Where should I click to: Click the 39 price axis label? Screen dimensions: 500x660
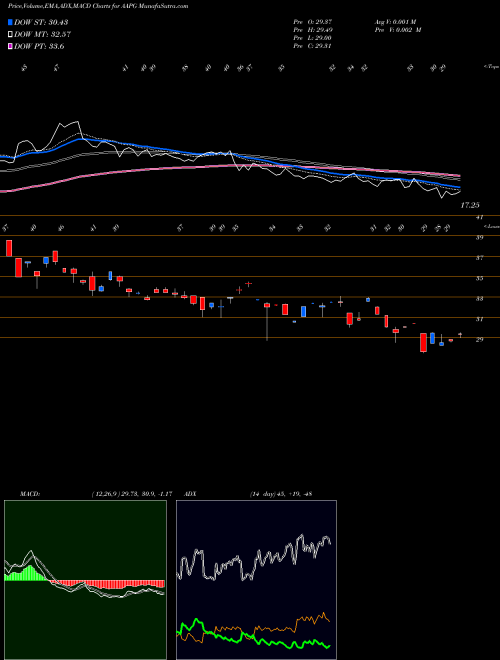479,237
